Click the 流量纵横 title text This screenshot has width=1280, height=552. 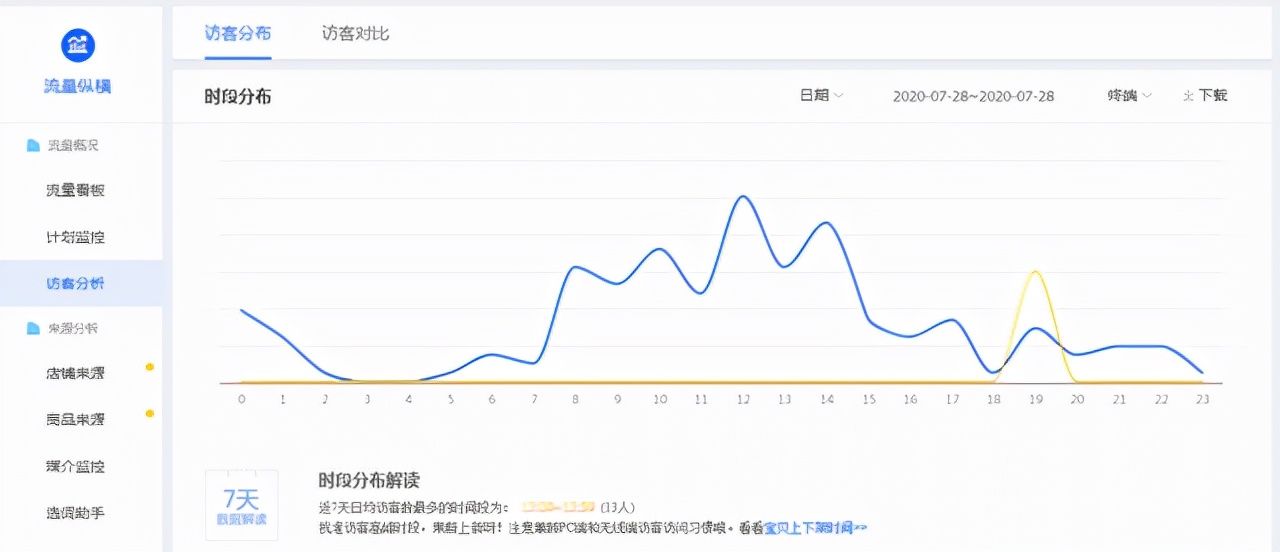78,86
